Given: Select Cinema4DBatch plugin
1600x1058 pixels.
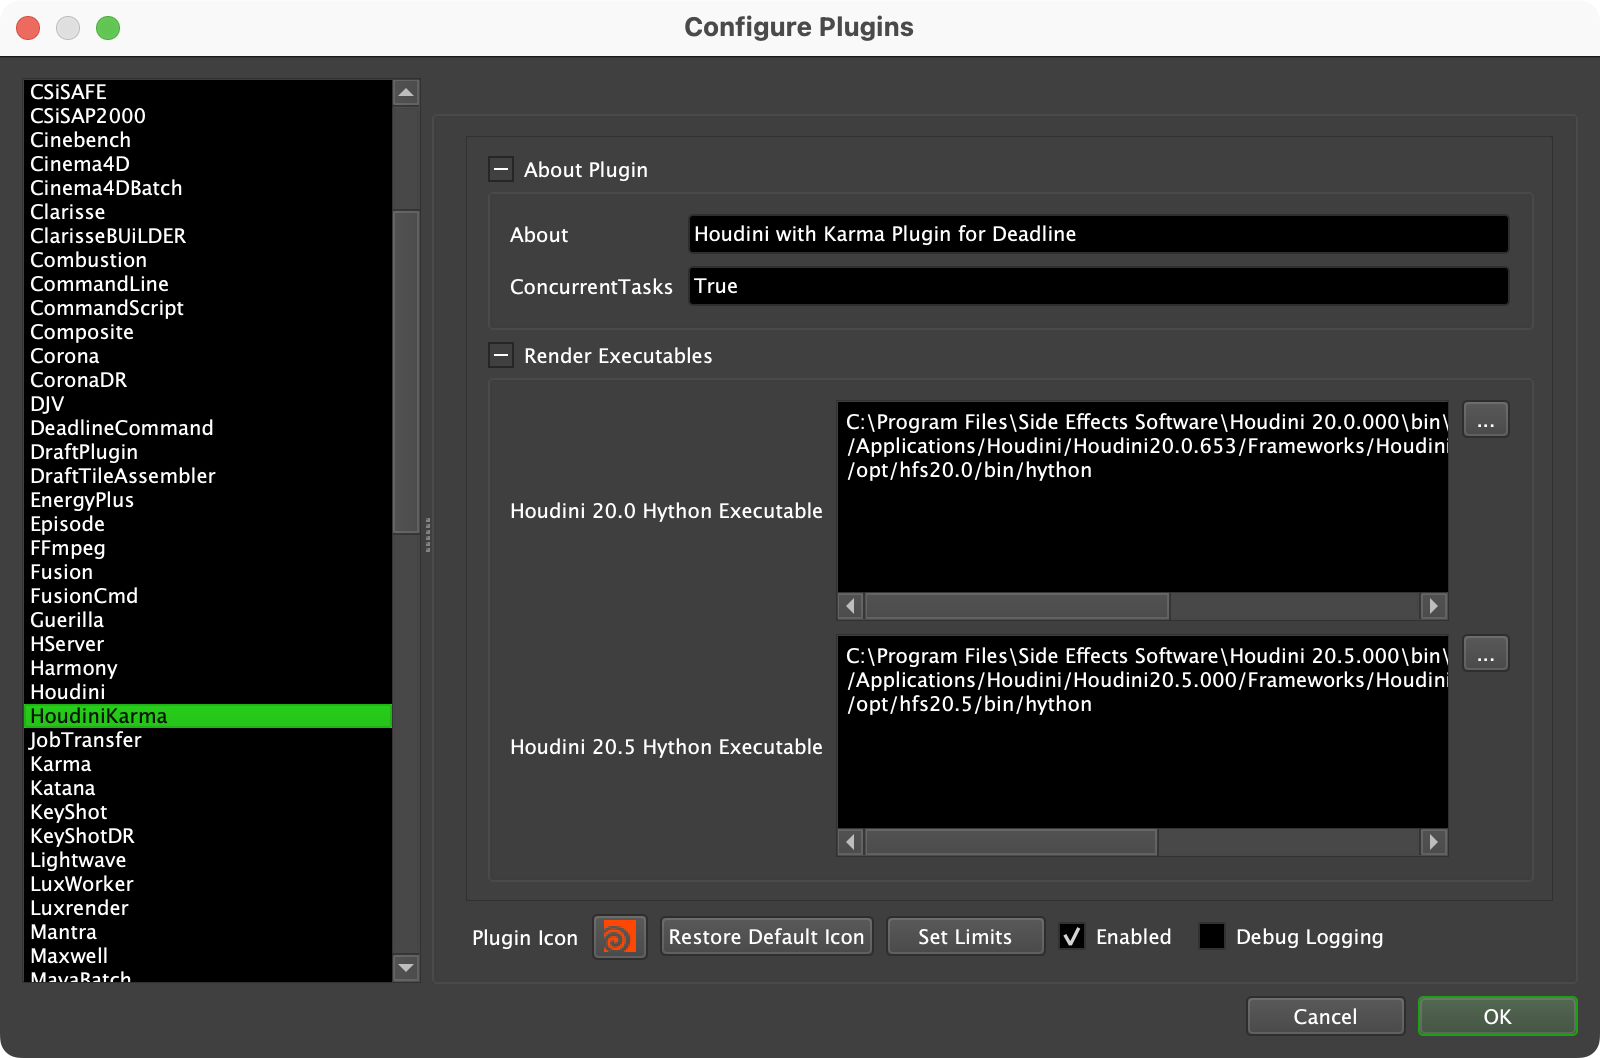Looking at the screenshot, I should coord(208,188).
